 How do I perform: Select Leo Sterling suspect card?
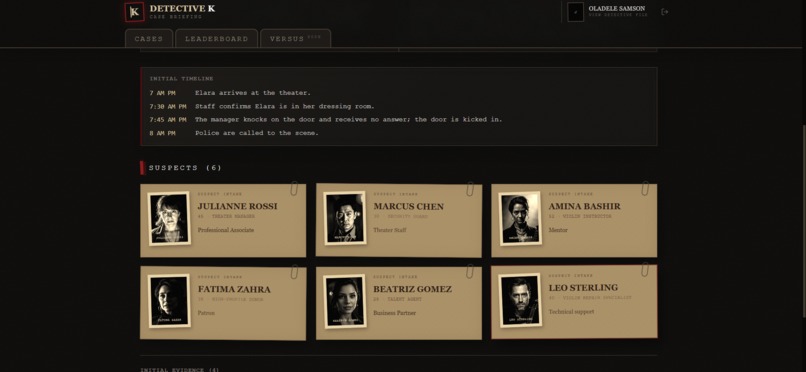click(574, 302)
